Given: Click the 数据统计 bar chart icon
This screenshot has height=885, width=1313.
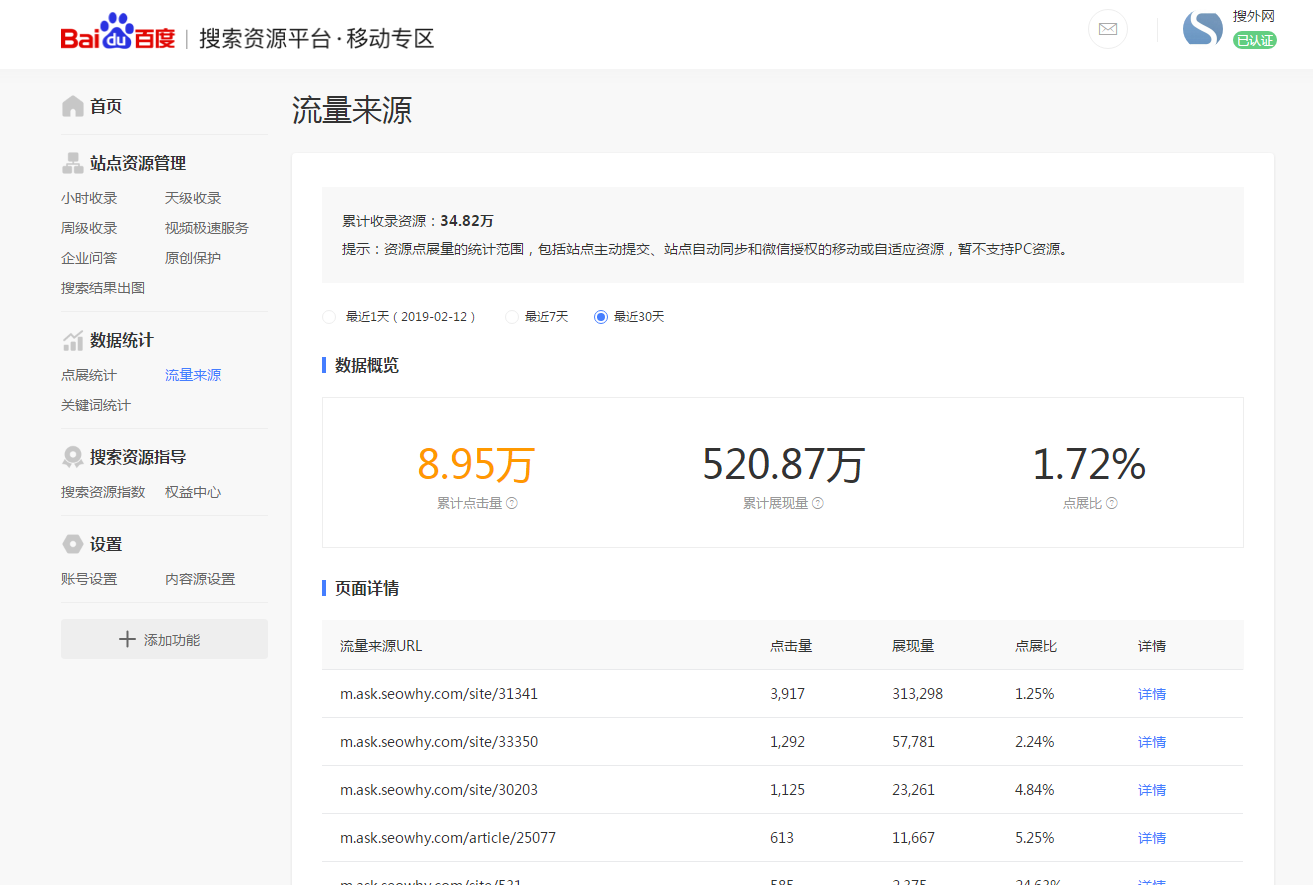Looking at the screenshot, I should coord(73,339).
